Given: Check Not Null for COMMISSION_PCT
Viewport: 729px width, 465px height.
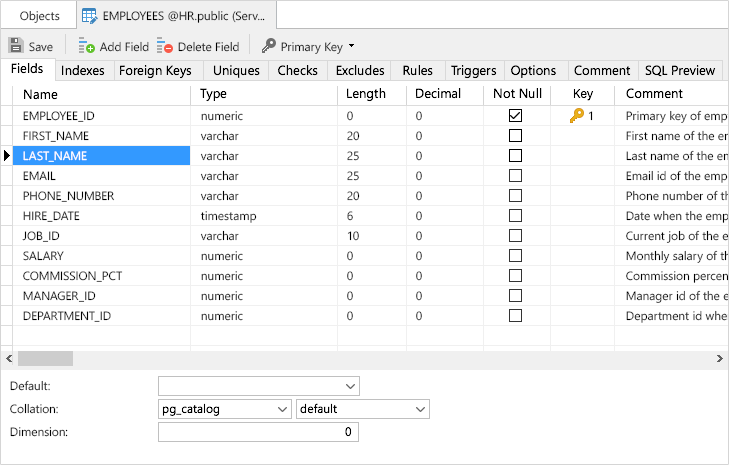Looking at the screenshot, I should (x=515, y=275).
